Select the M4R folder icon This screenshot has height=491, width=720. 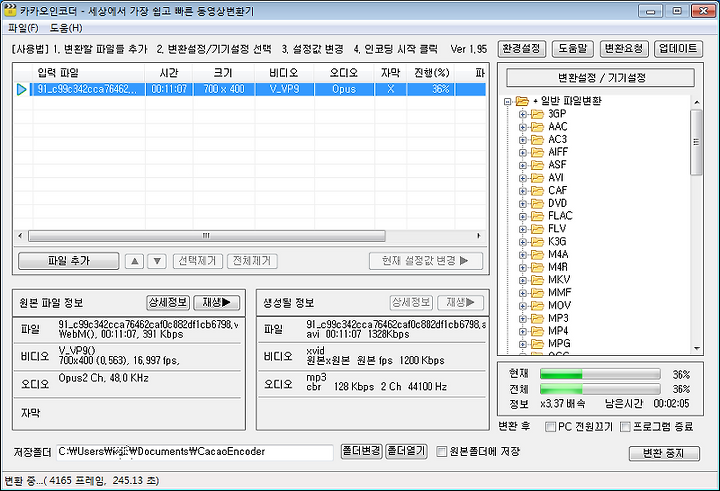pyautogui.click(x=537, y=267)
